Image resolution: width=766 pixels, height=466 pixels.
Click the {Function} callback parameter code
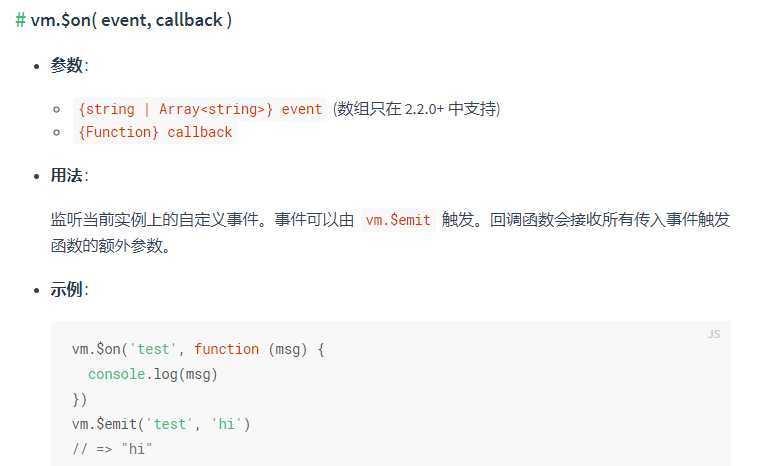[155, 132]
